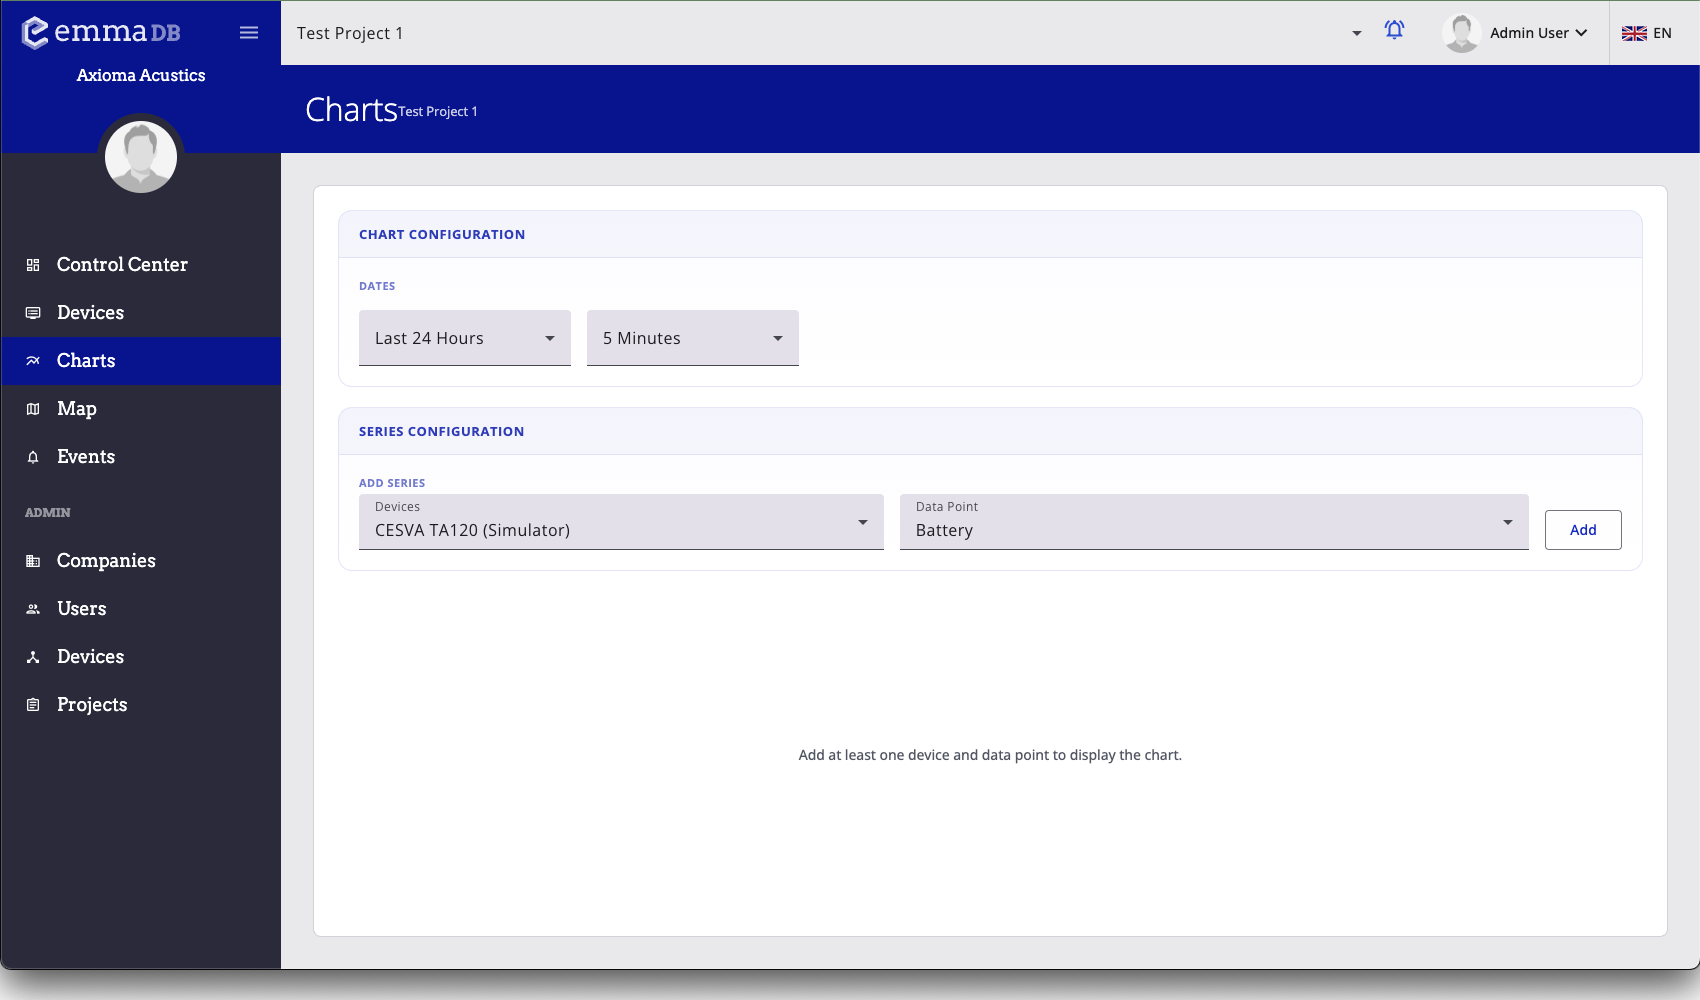Click the Projects clipboard icon
Image resolution: width=1700 pixels, height=1000 pixels.
point(33,705)
